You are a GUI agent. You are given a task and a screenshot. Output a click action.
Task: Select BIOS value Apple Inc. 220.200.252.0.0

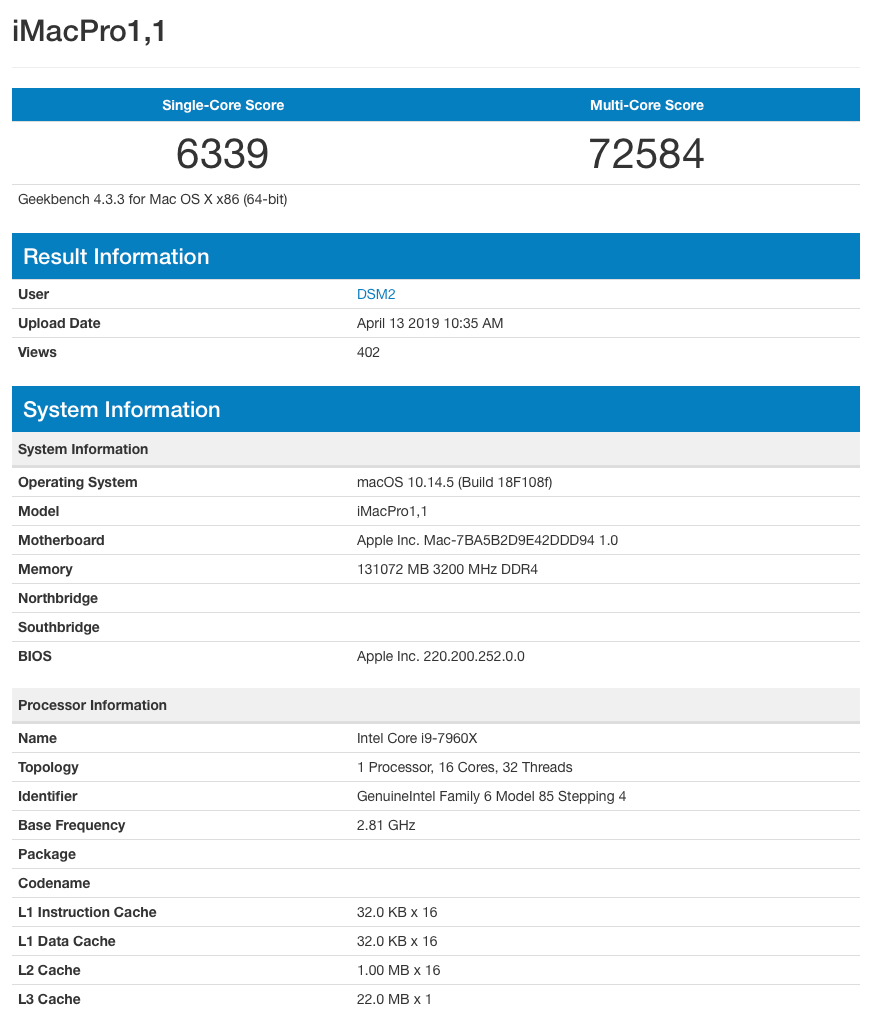tap(440, 656)
